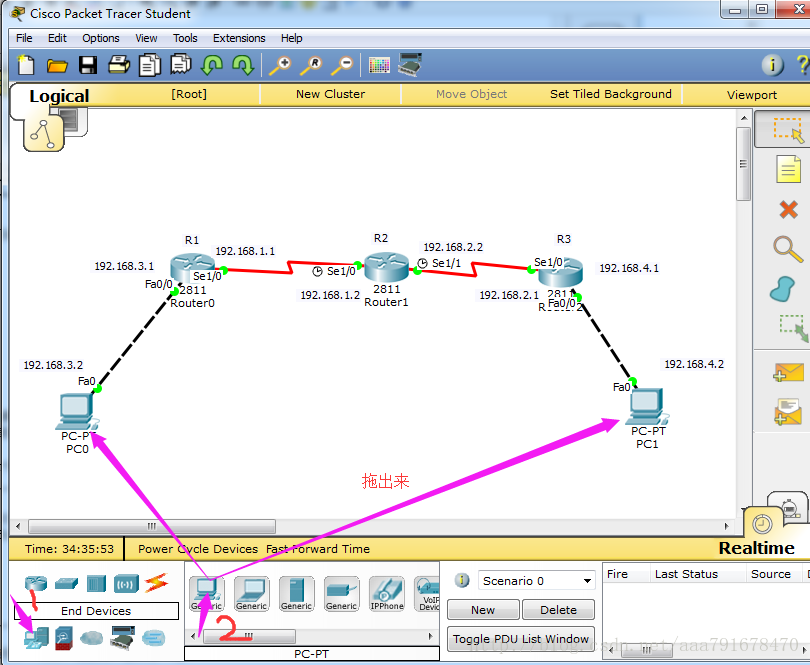Open the Options menu
This screenshot has width=810, height=665.
point(101,38)
